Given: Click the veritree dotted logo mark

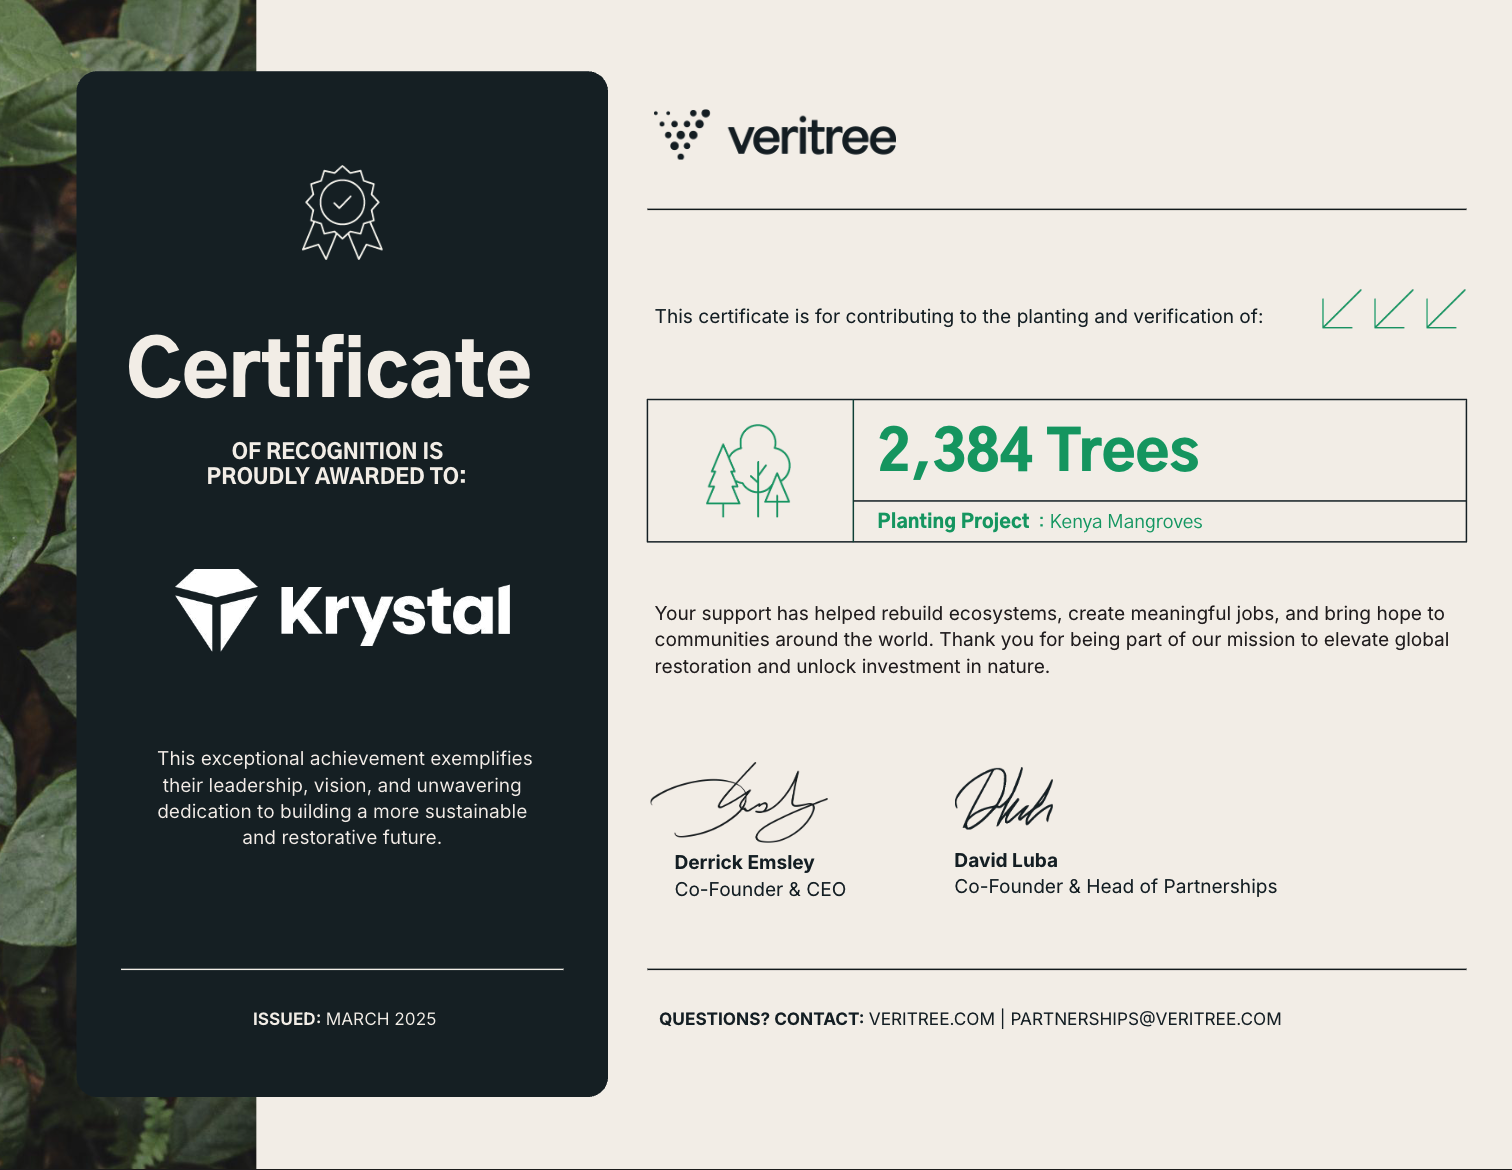Looking at the screenshot, I should click(682, 134).
